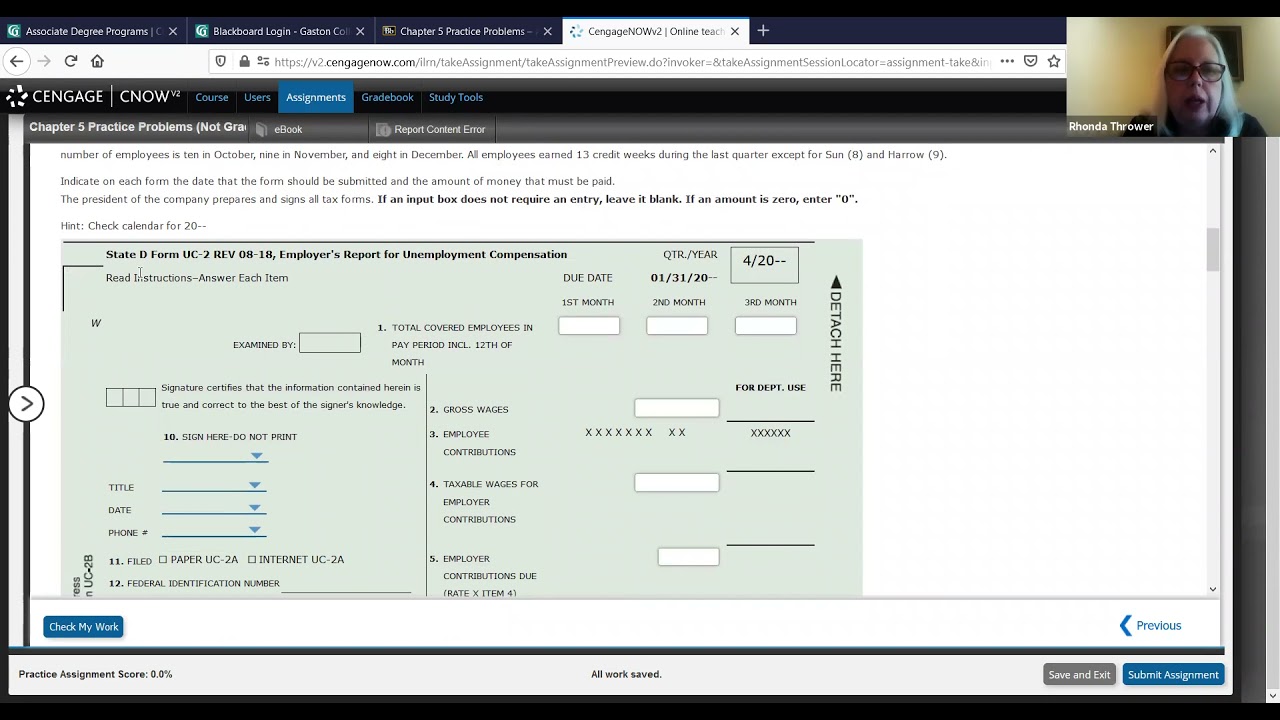Switch to the Associate Degree Programs tab
The image size is (1280, 720).
[93, 31]
